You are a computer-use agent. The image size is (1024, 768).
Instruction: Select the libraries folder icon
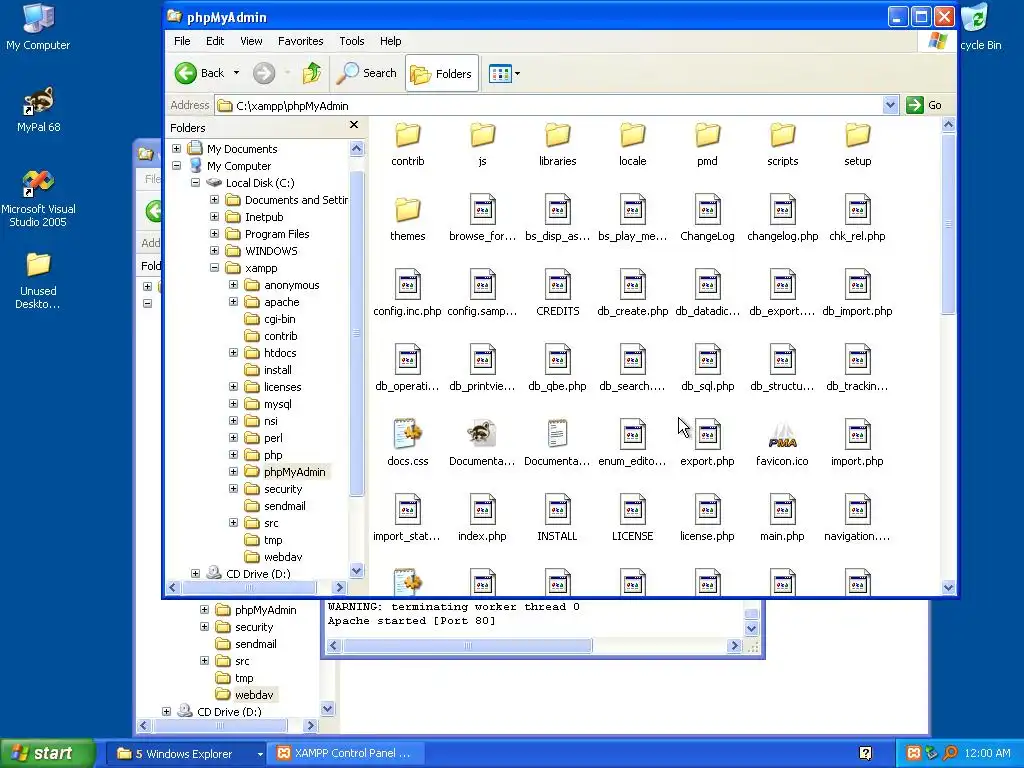point(558,136)
